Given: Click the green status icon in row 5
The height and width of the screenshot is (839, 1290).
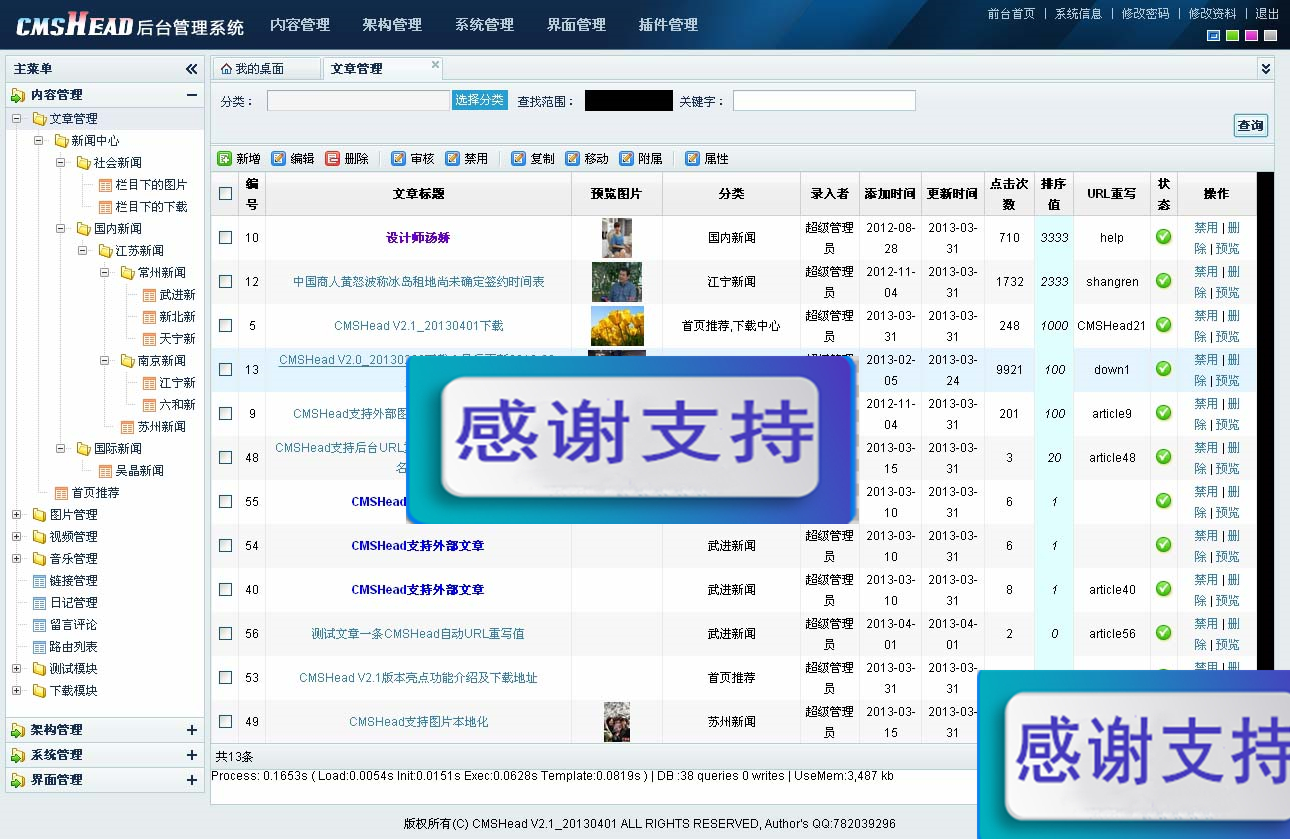Looking at the screenshot, I should tap(1163, 325).
